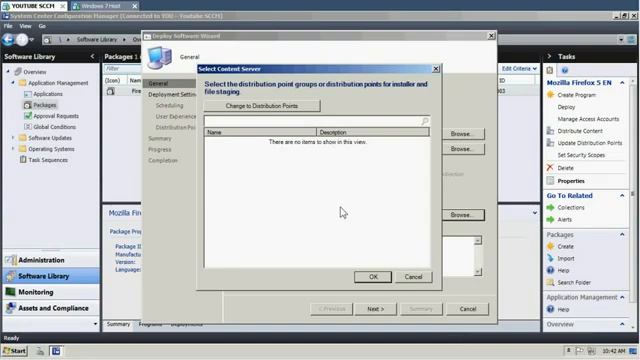Click the Create Program star icon
This screenshot has height=360, width=640.
coord(550,95)
